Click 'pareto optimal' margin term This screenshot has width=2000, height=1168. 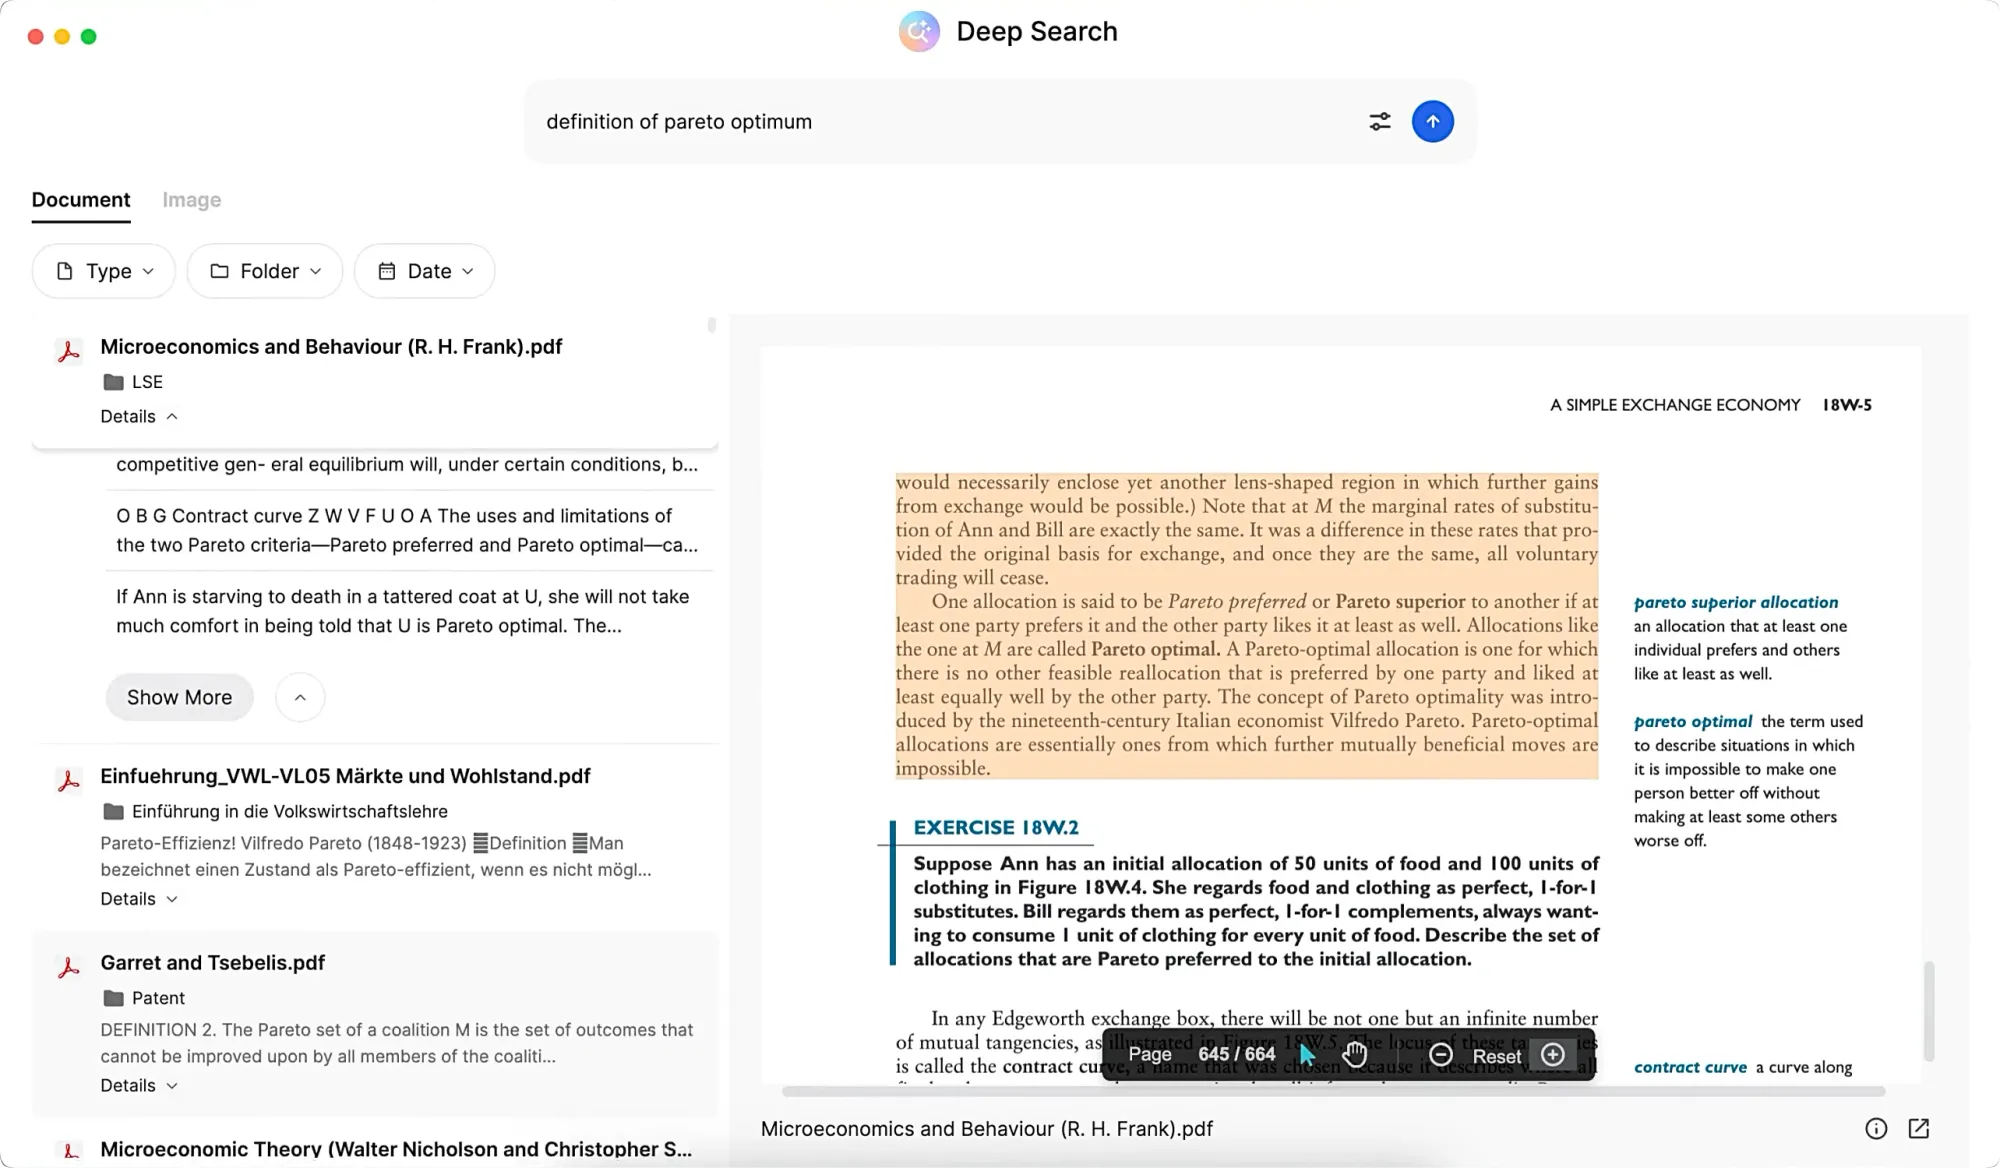(1692, 721)
